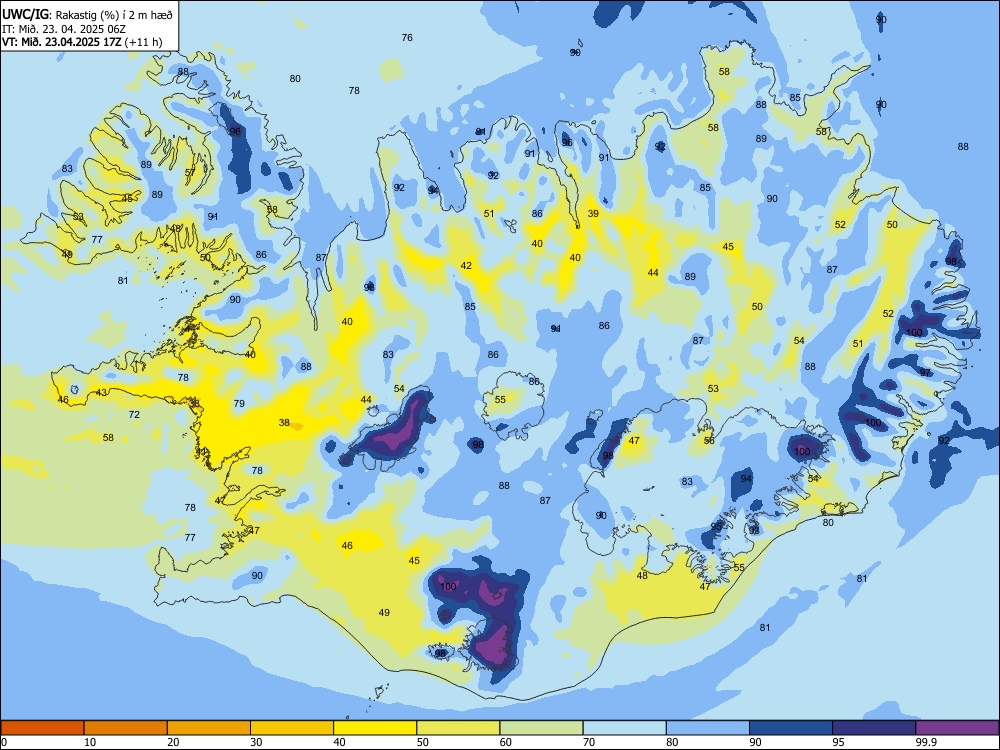1000x750 pixels.
Task: Click the legend label '99.9'
Action: (x=926, y=742)
